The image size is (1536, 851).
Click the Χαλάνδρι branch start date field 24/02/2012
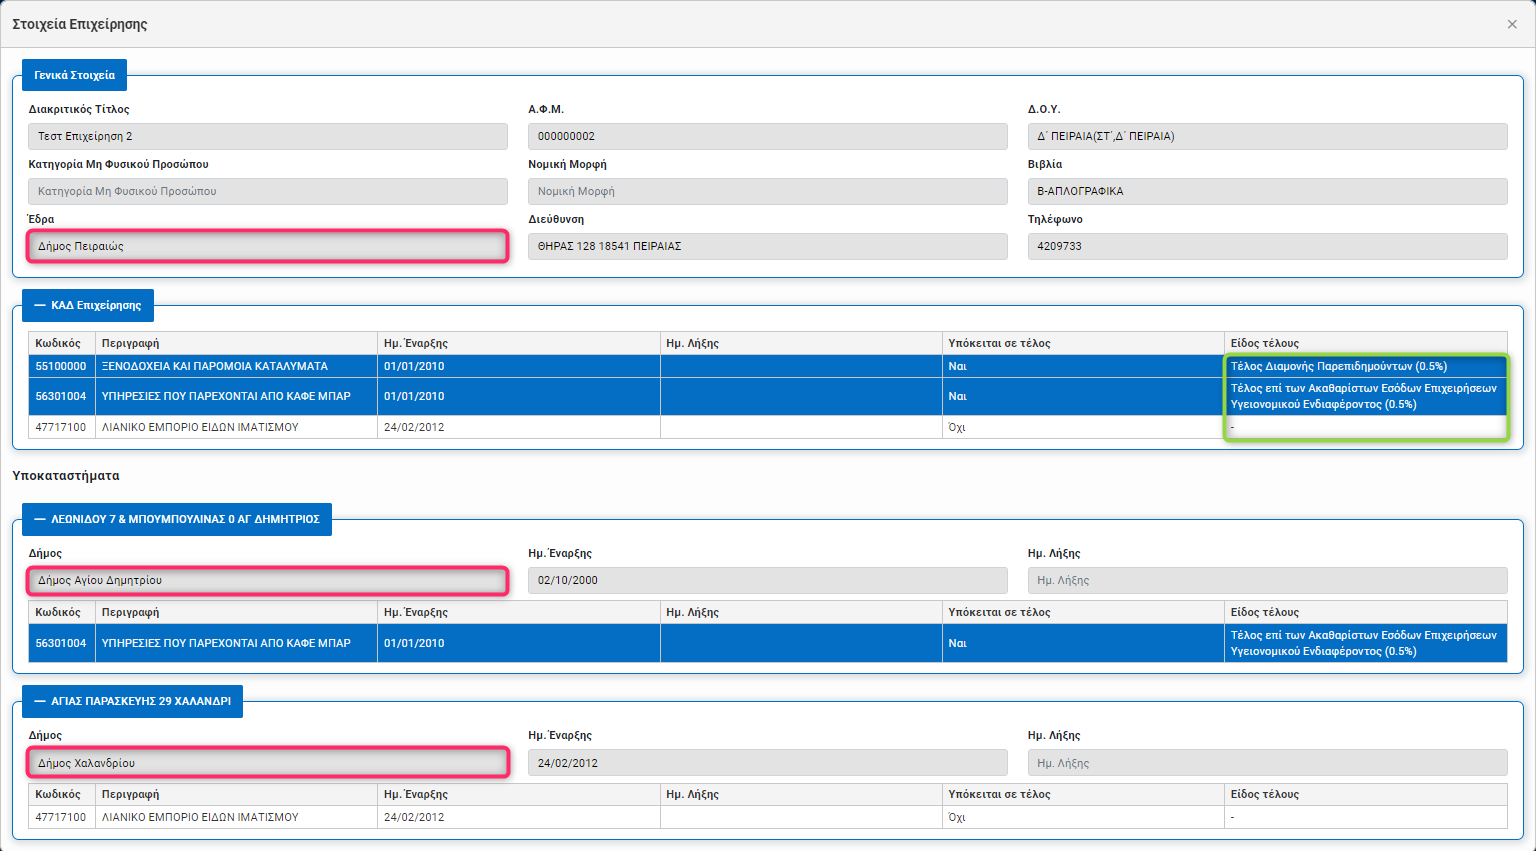point(768,763)
